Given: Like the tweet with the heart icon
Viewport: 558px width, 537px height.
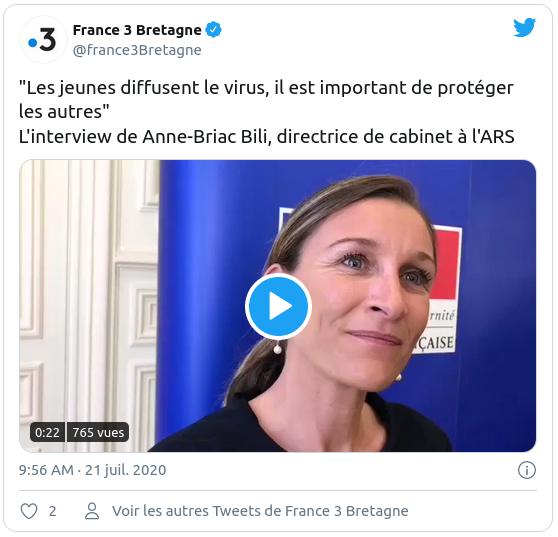Looking at the screenshot, I should pyautogui.click(x=29, y=511).
